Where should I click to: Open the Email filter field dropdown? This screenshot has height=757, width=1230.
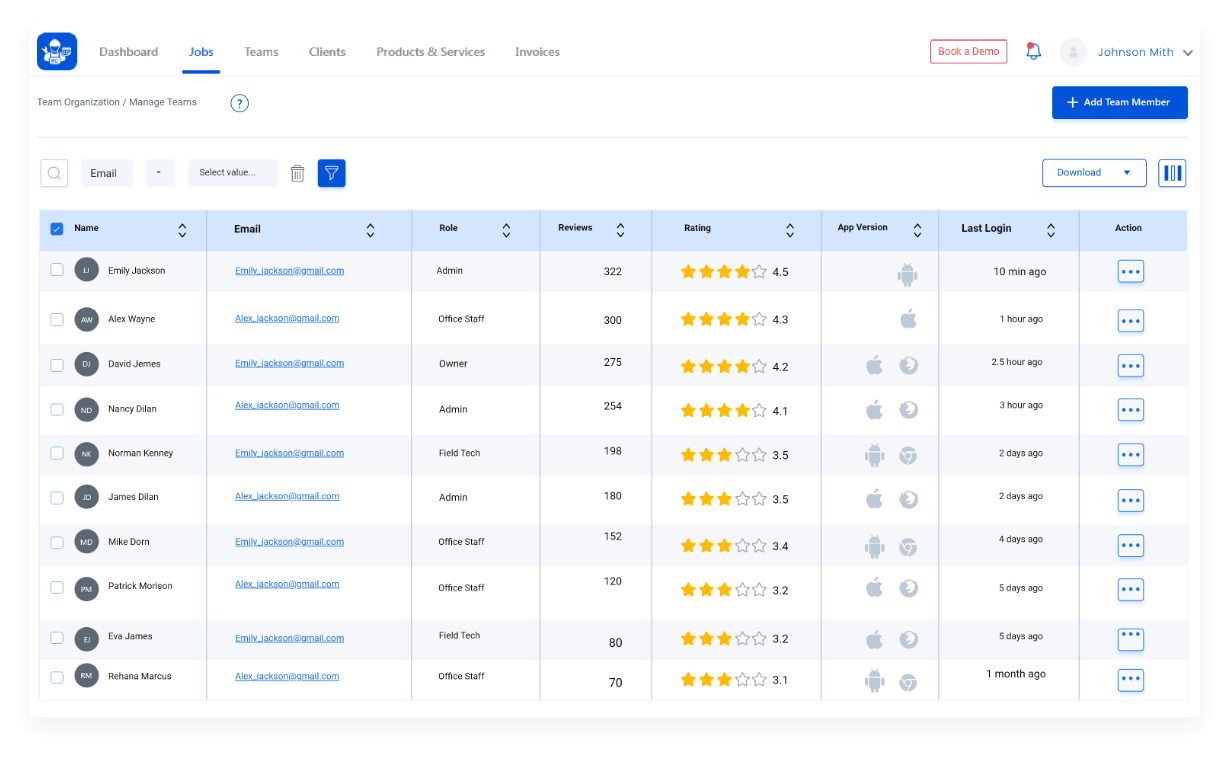(106, 173)
